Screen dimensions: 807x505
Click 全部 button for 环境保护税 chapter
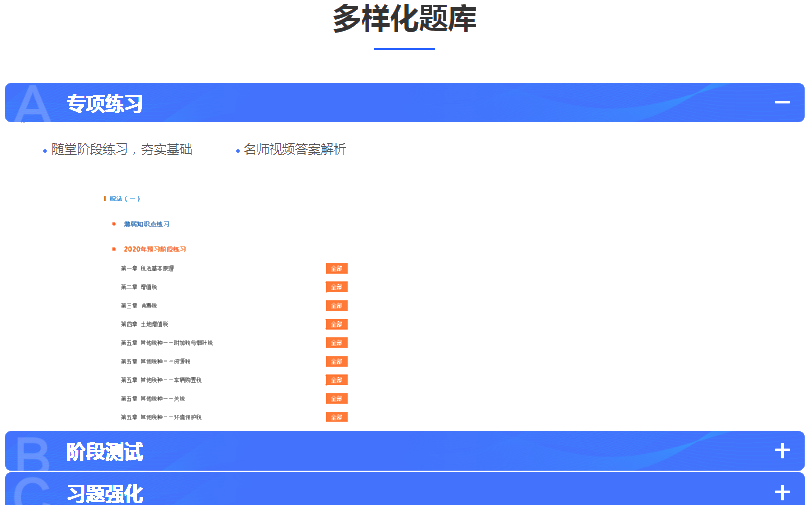(x=336, y=417)
